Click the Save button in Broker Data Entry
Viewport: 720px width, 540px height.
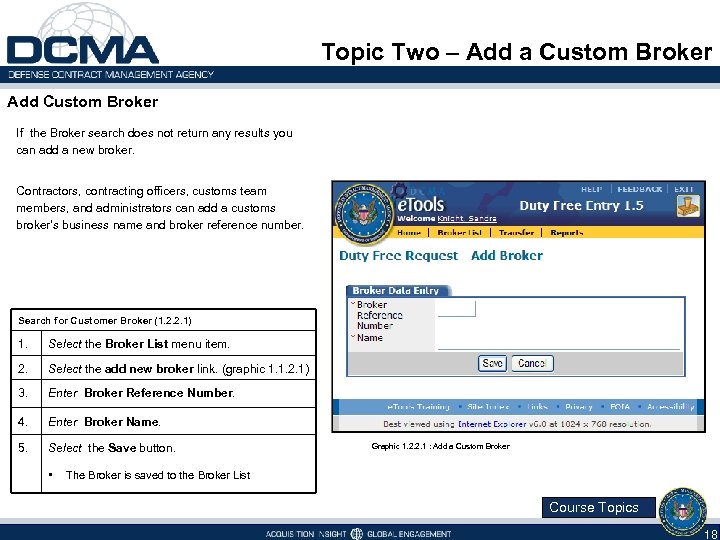pyautogui.click(x=492, y=363)
